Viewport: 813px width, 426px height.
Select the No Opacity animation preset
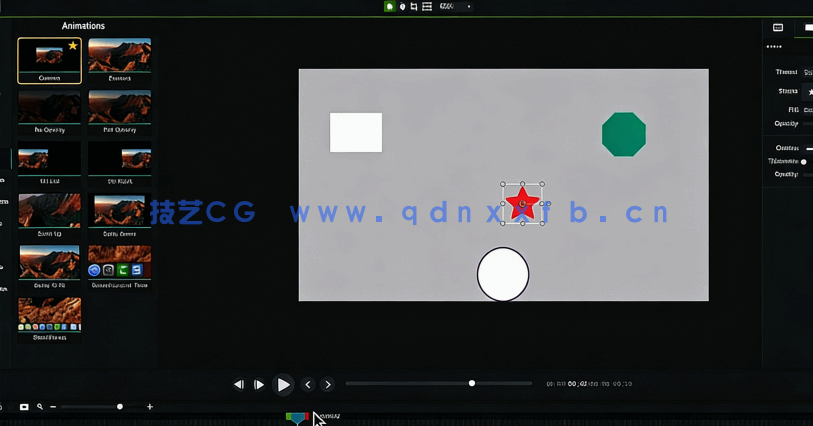pos(49,112)
